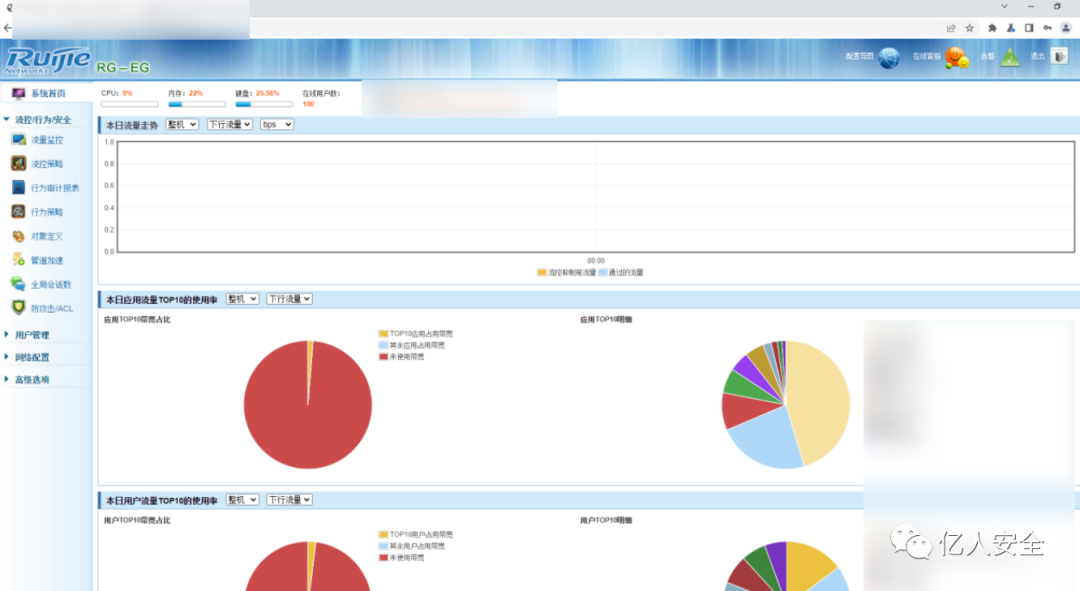Open the bps unit dropdown
Image resolution: width=1080 pixels, height=591 pixels.
tap(277, 124)
